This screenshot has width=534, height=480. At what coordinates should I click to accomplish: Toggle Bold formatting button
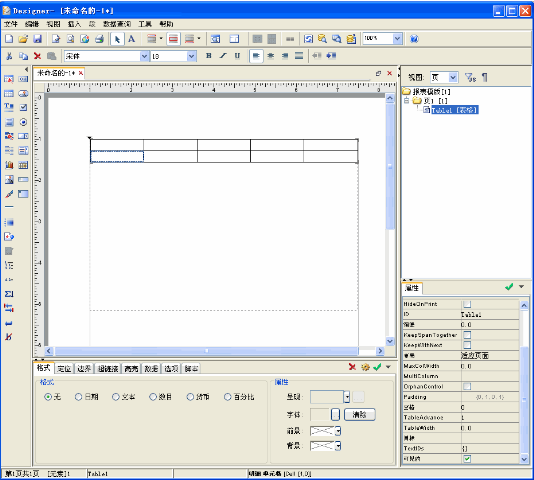tap(209, 56)
